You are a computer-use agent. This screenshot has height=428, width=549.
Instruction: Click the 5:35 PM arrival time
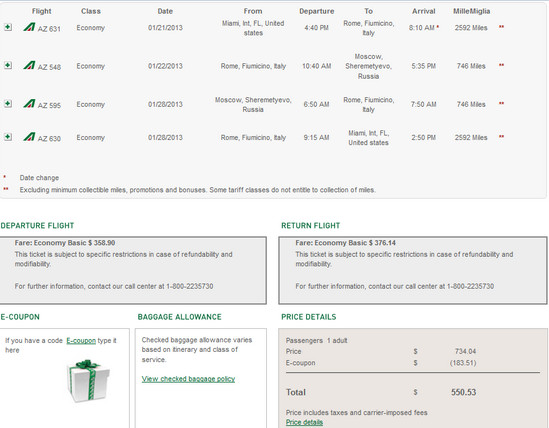pyautogui.click(x=424, y=66)
